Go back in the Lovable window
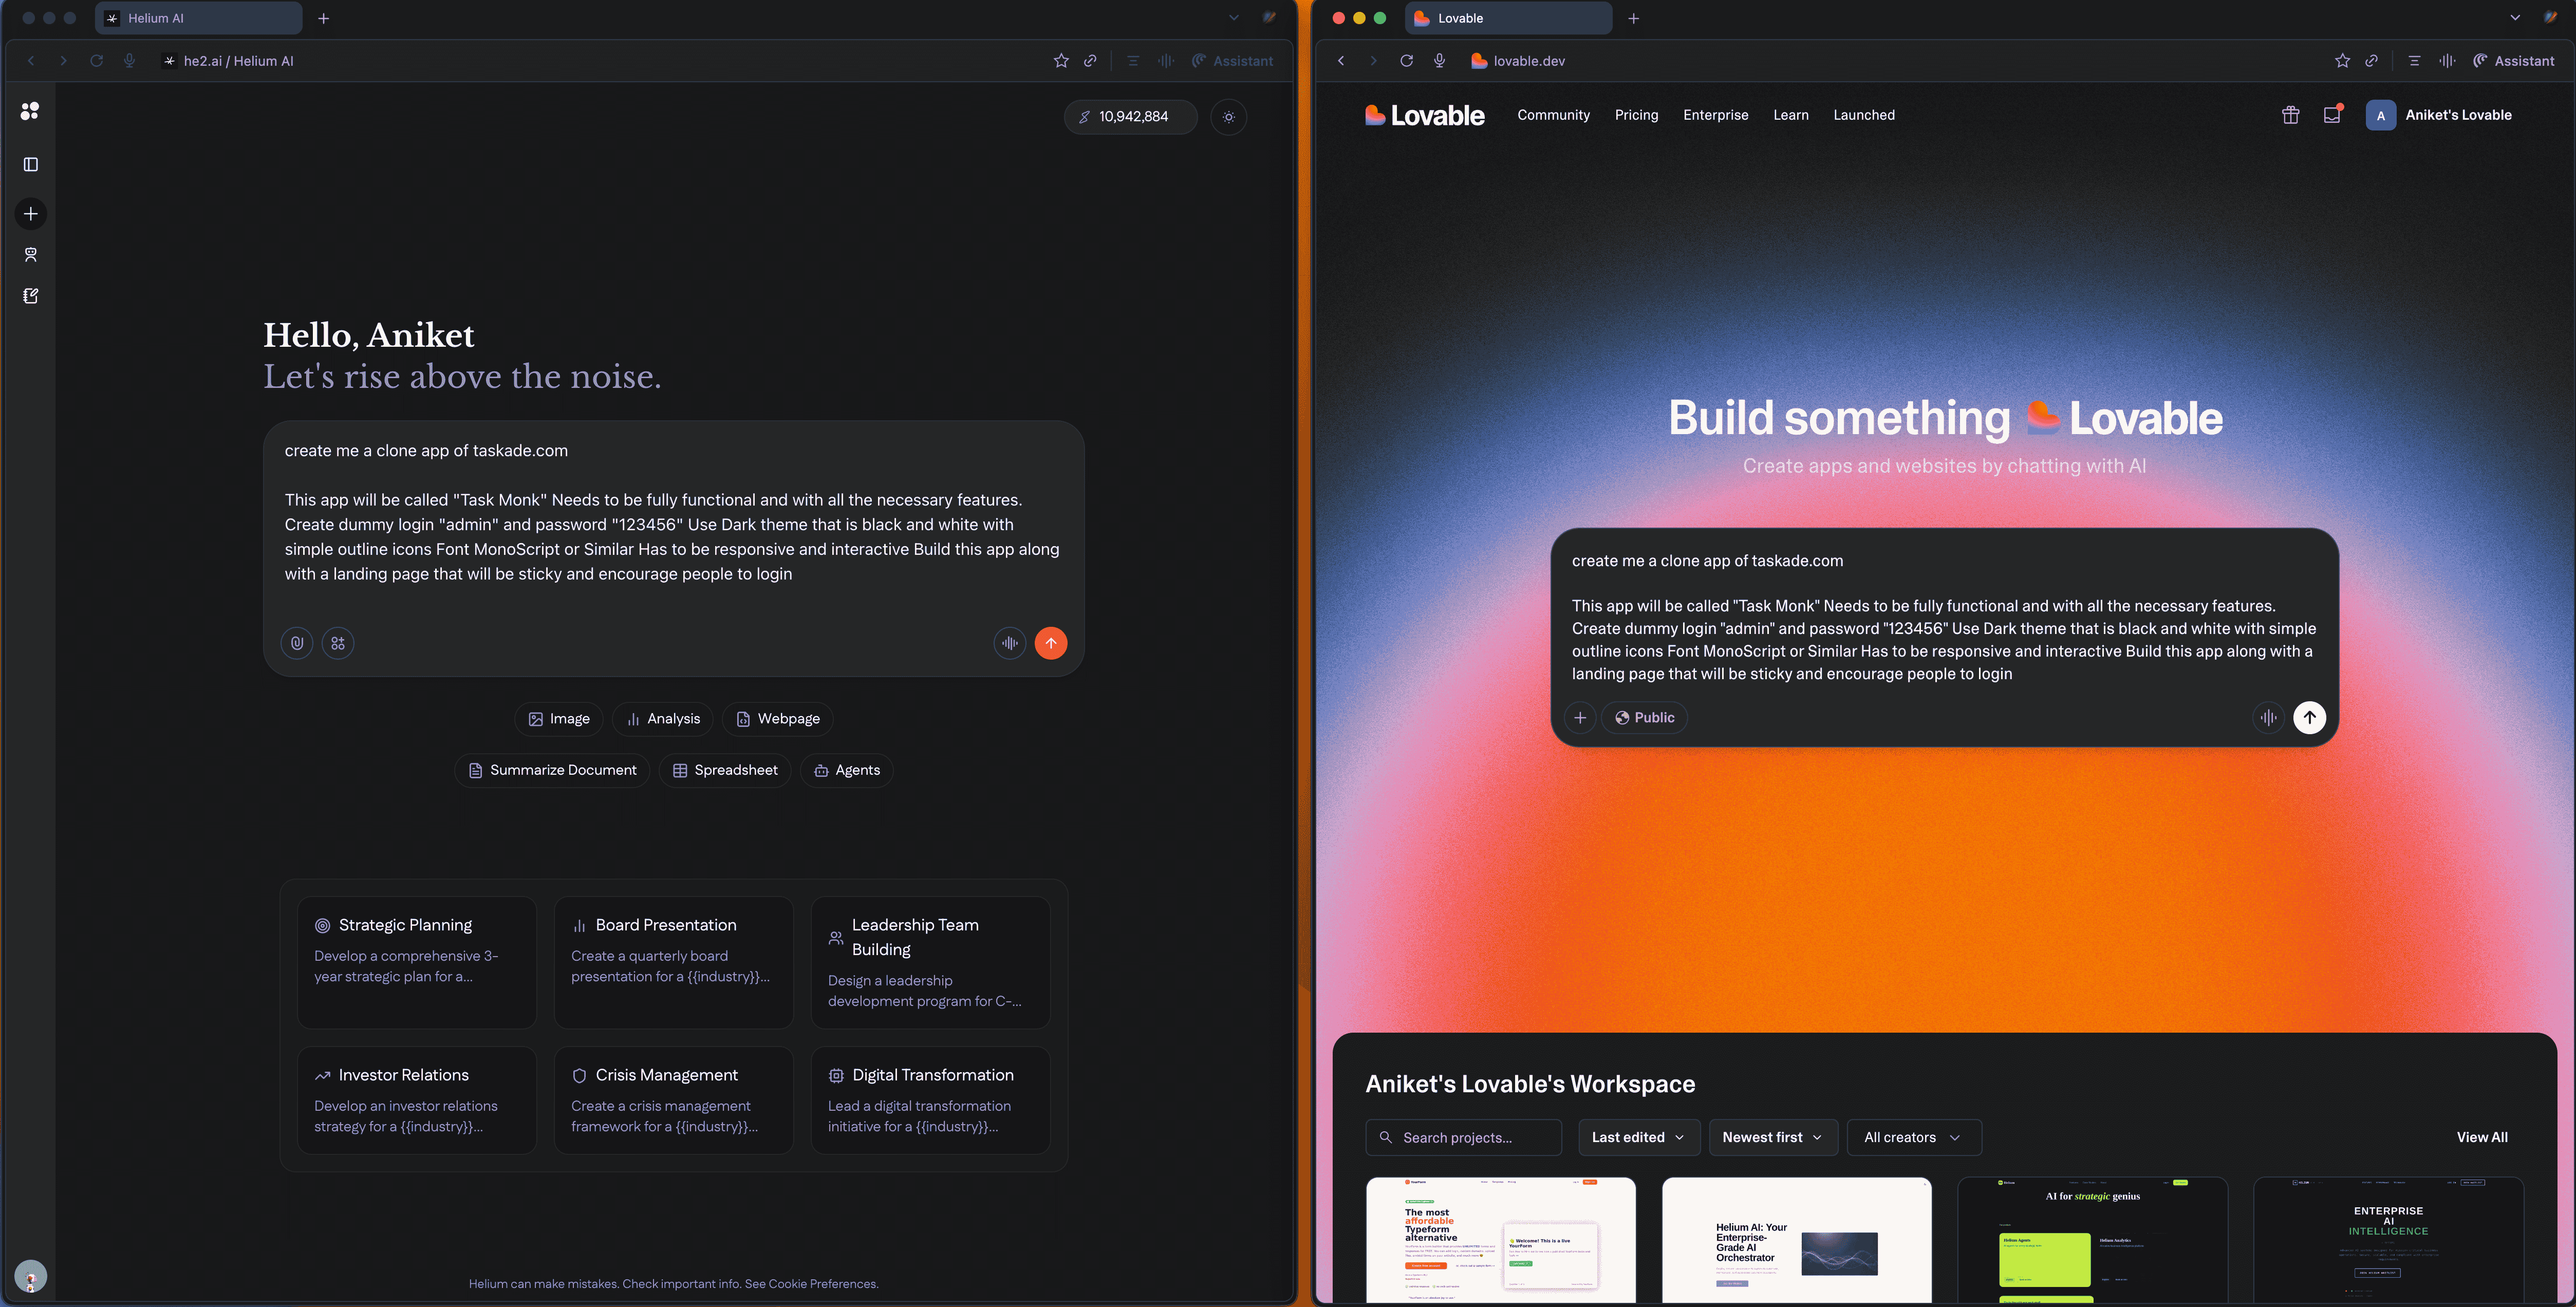 click(1341, 61)
